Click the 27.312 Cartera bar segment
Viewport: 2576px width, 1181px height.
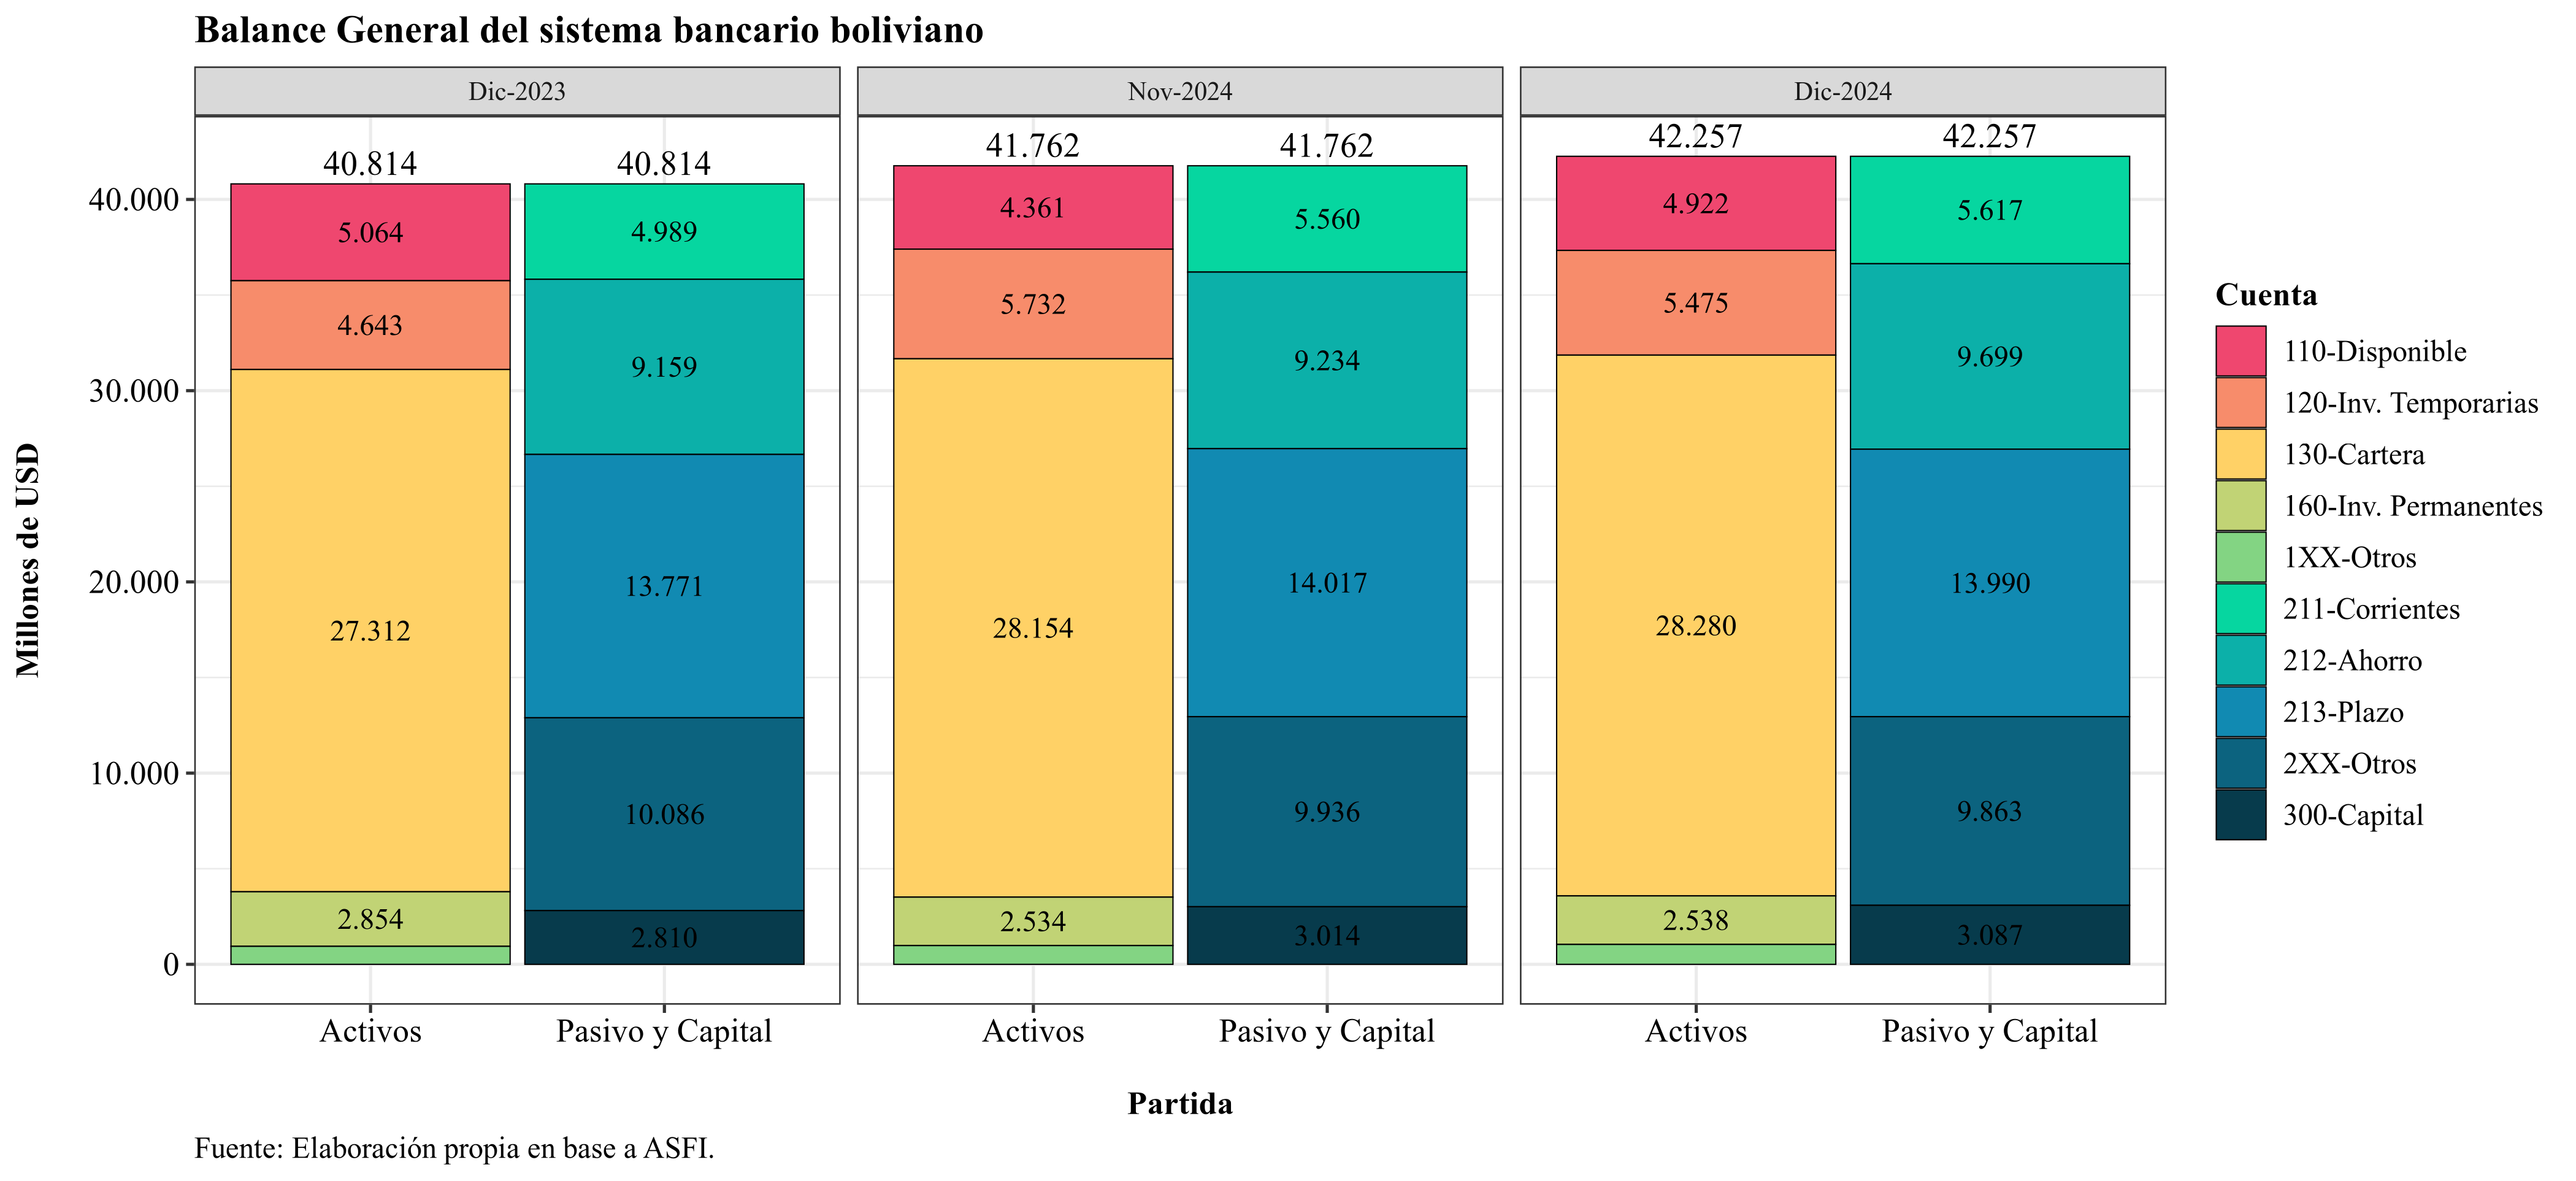370,630
